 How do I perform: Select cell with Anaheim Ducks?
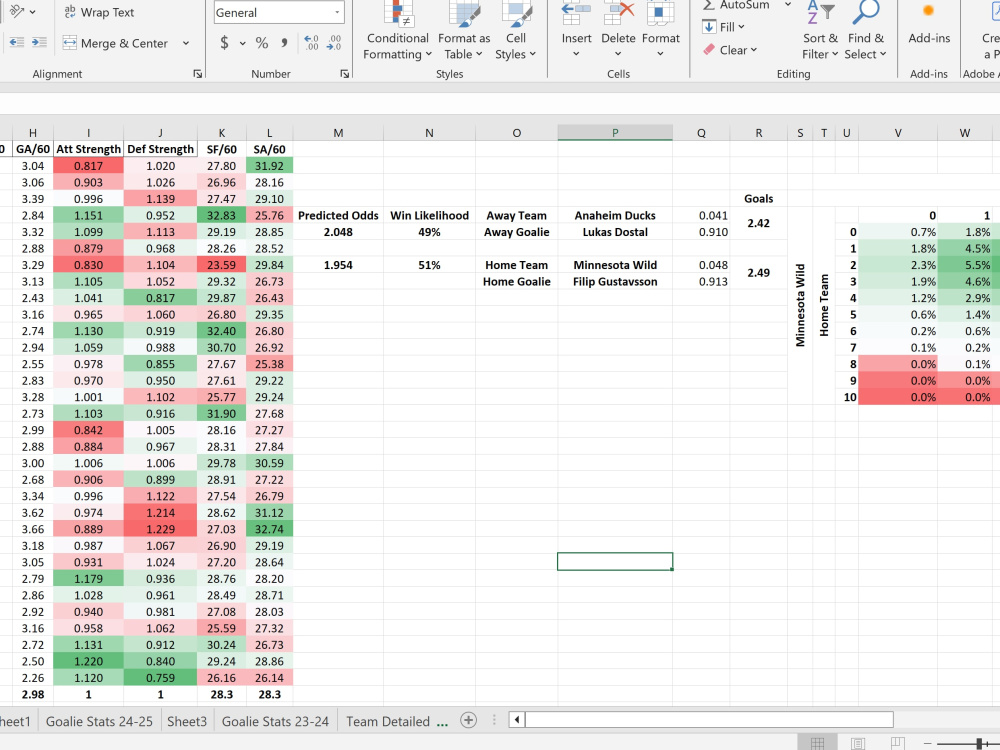(x=615, y=216)
